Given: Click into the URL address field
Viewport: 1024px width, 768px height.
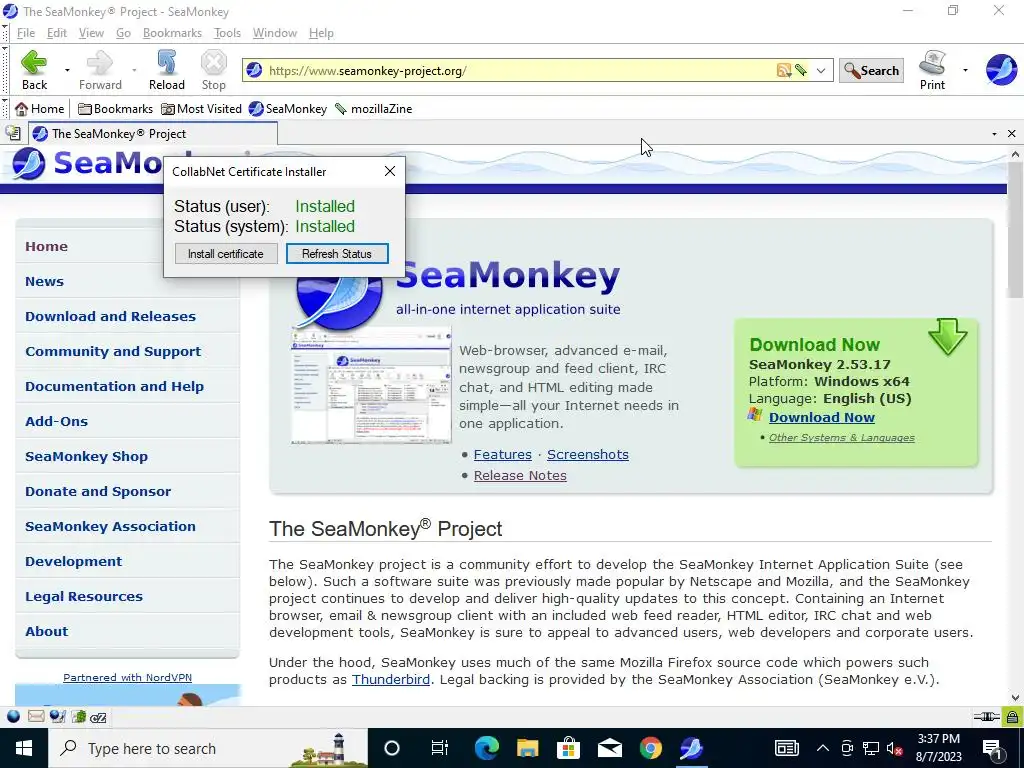Looking at the screenshot, I should (x=519, y=71).
